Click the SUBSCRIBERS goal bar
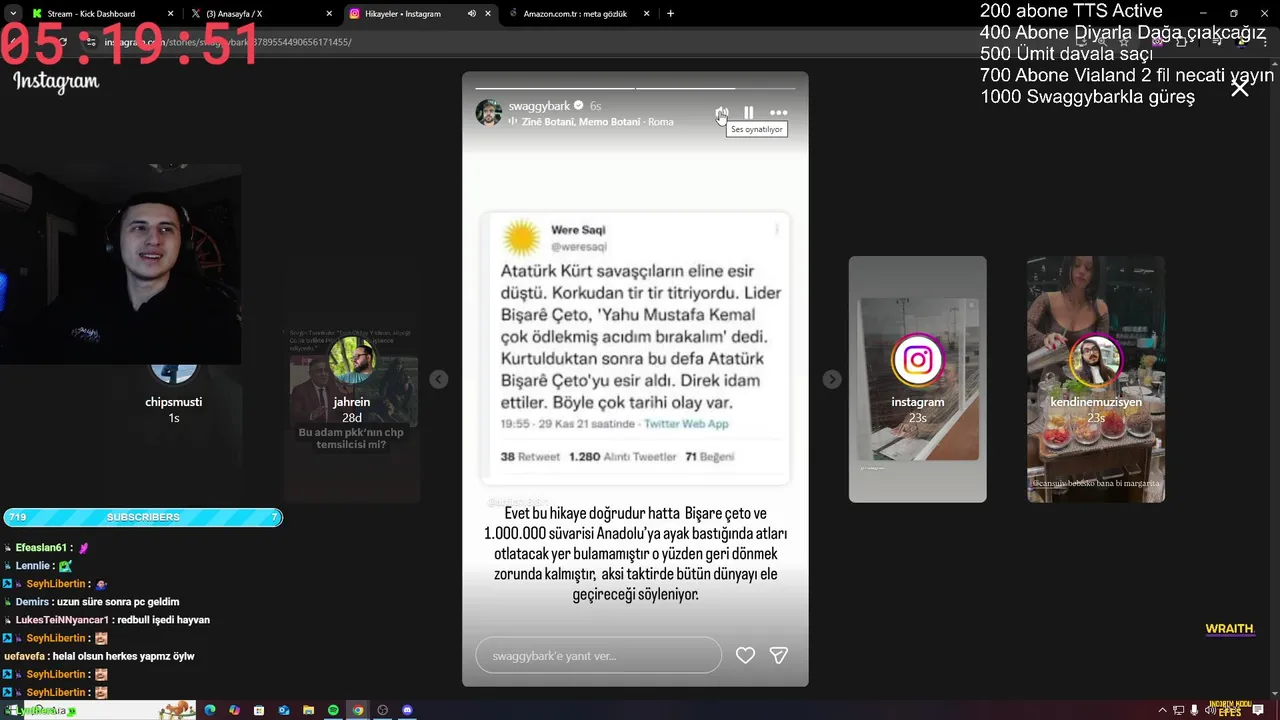 pyautogui.click(x=143, y=517)
